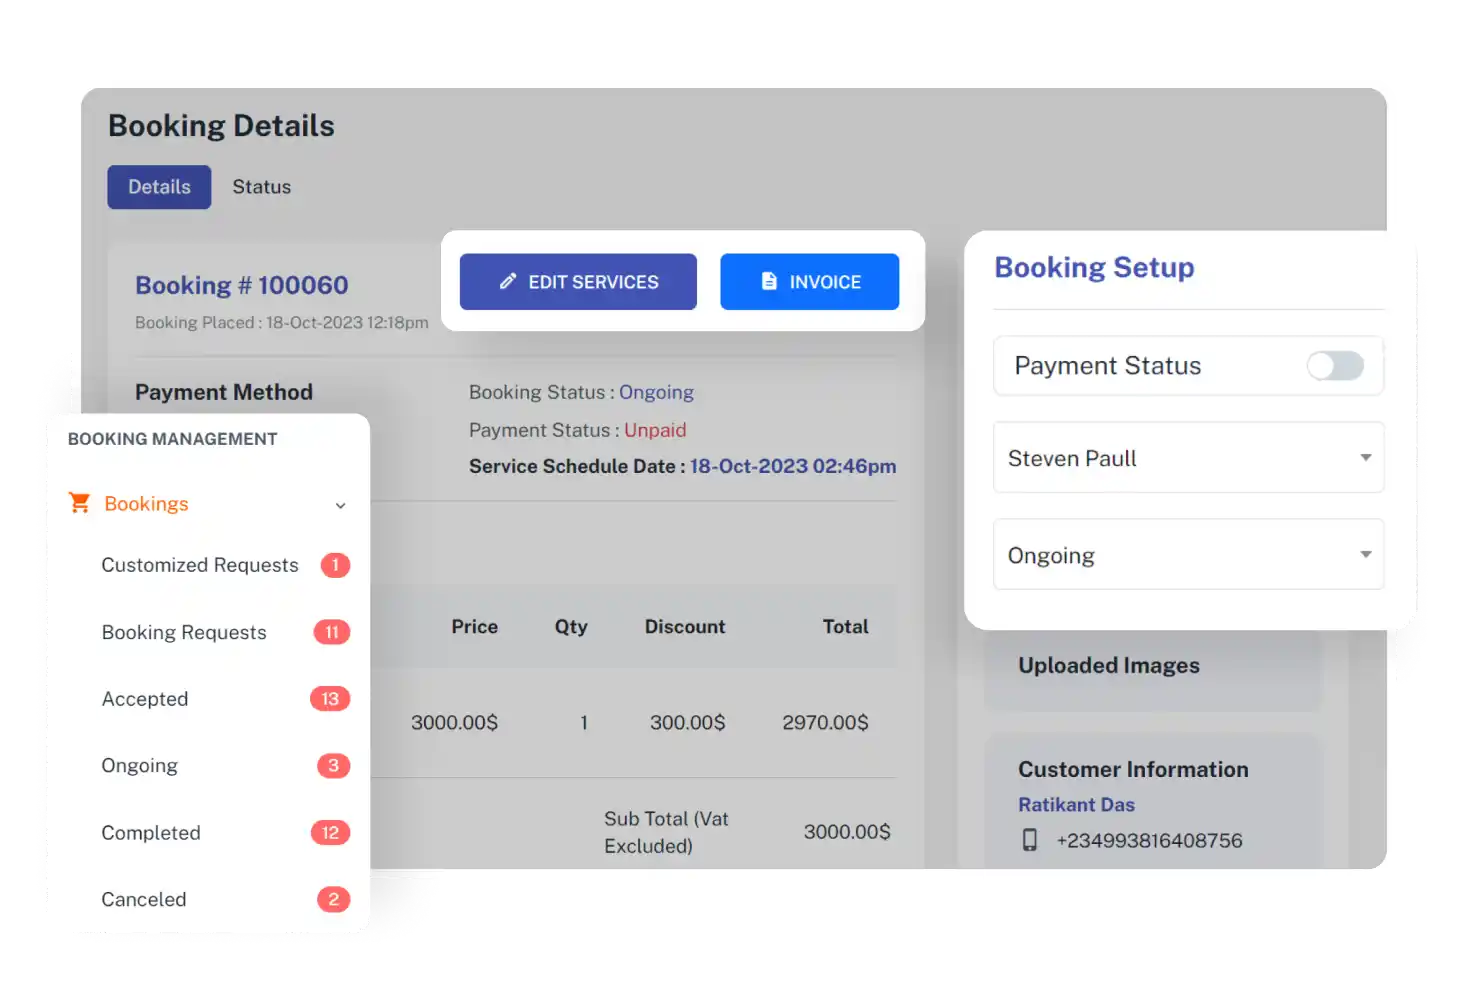Click the orange cart icon beside Bookings

(80, 503)
